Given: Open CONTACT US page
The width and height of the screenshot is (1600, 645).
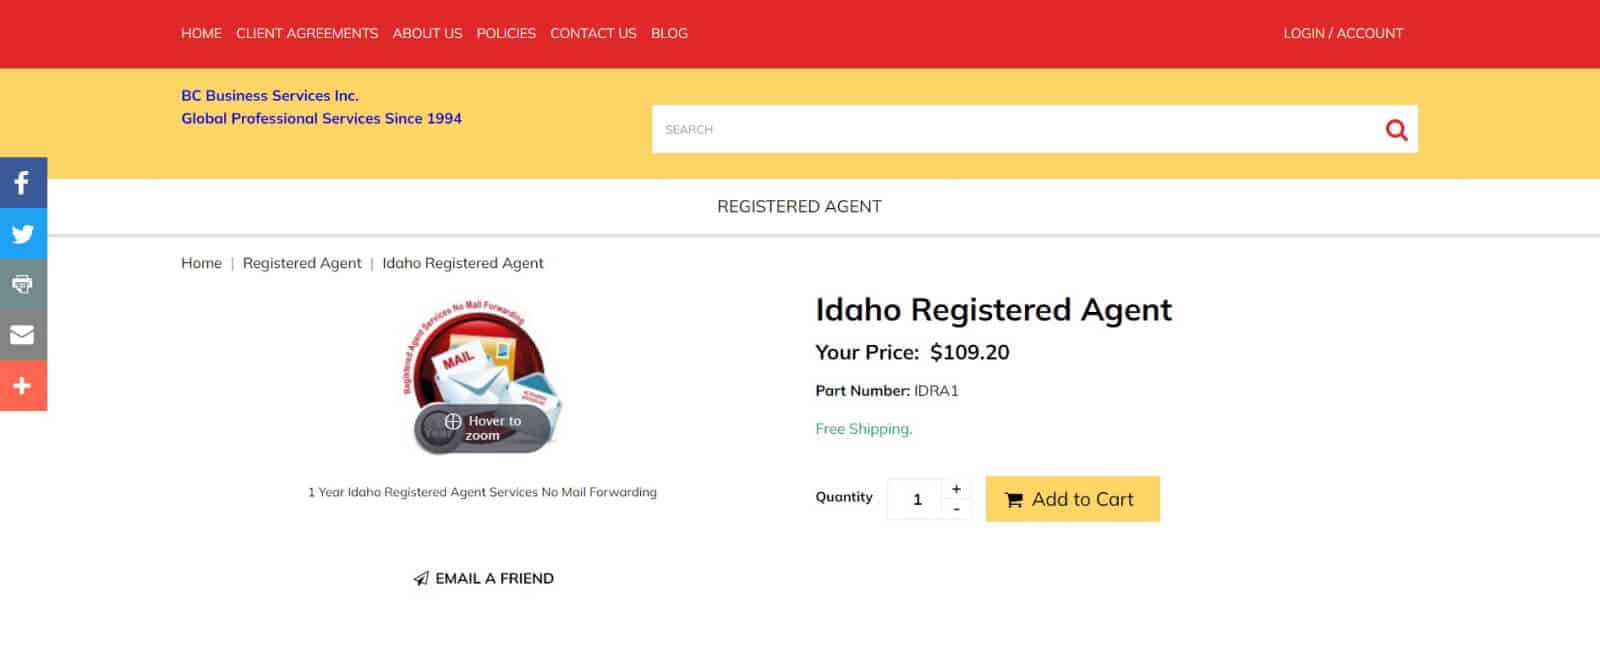Looking at the screenshot, I should pos(593,33).
